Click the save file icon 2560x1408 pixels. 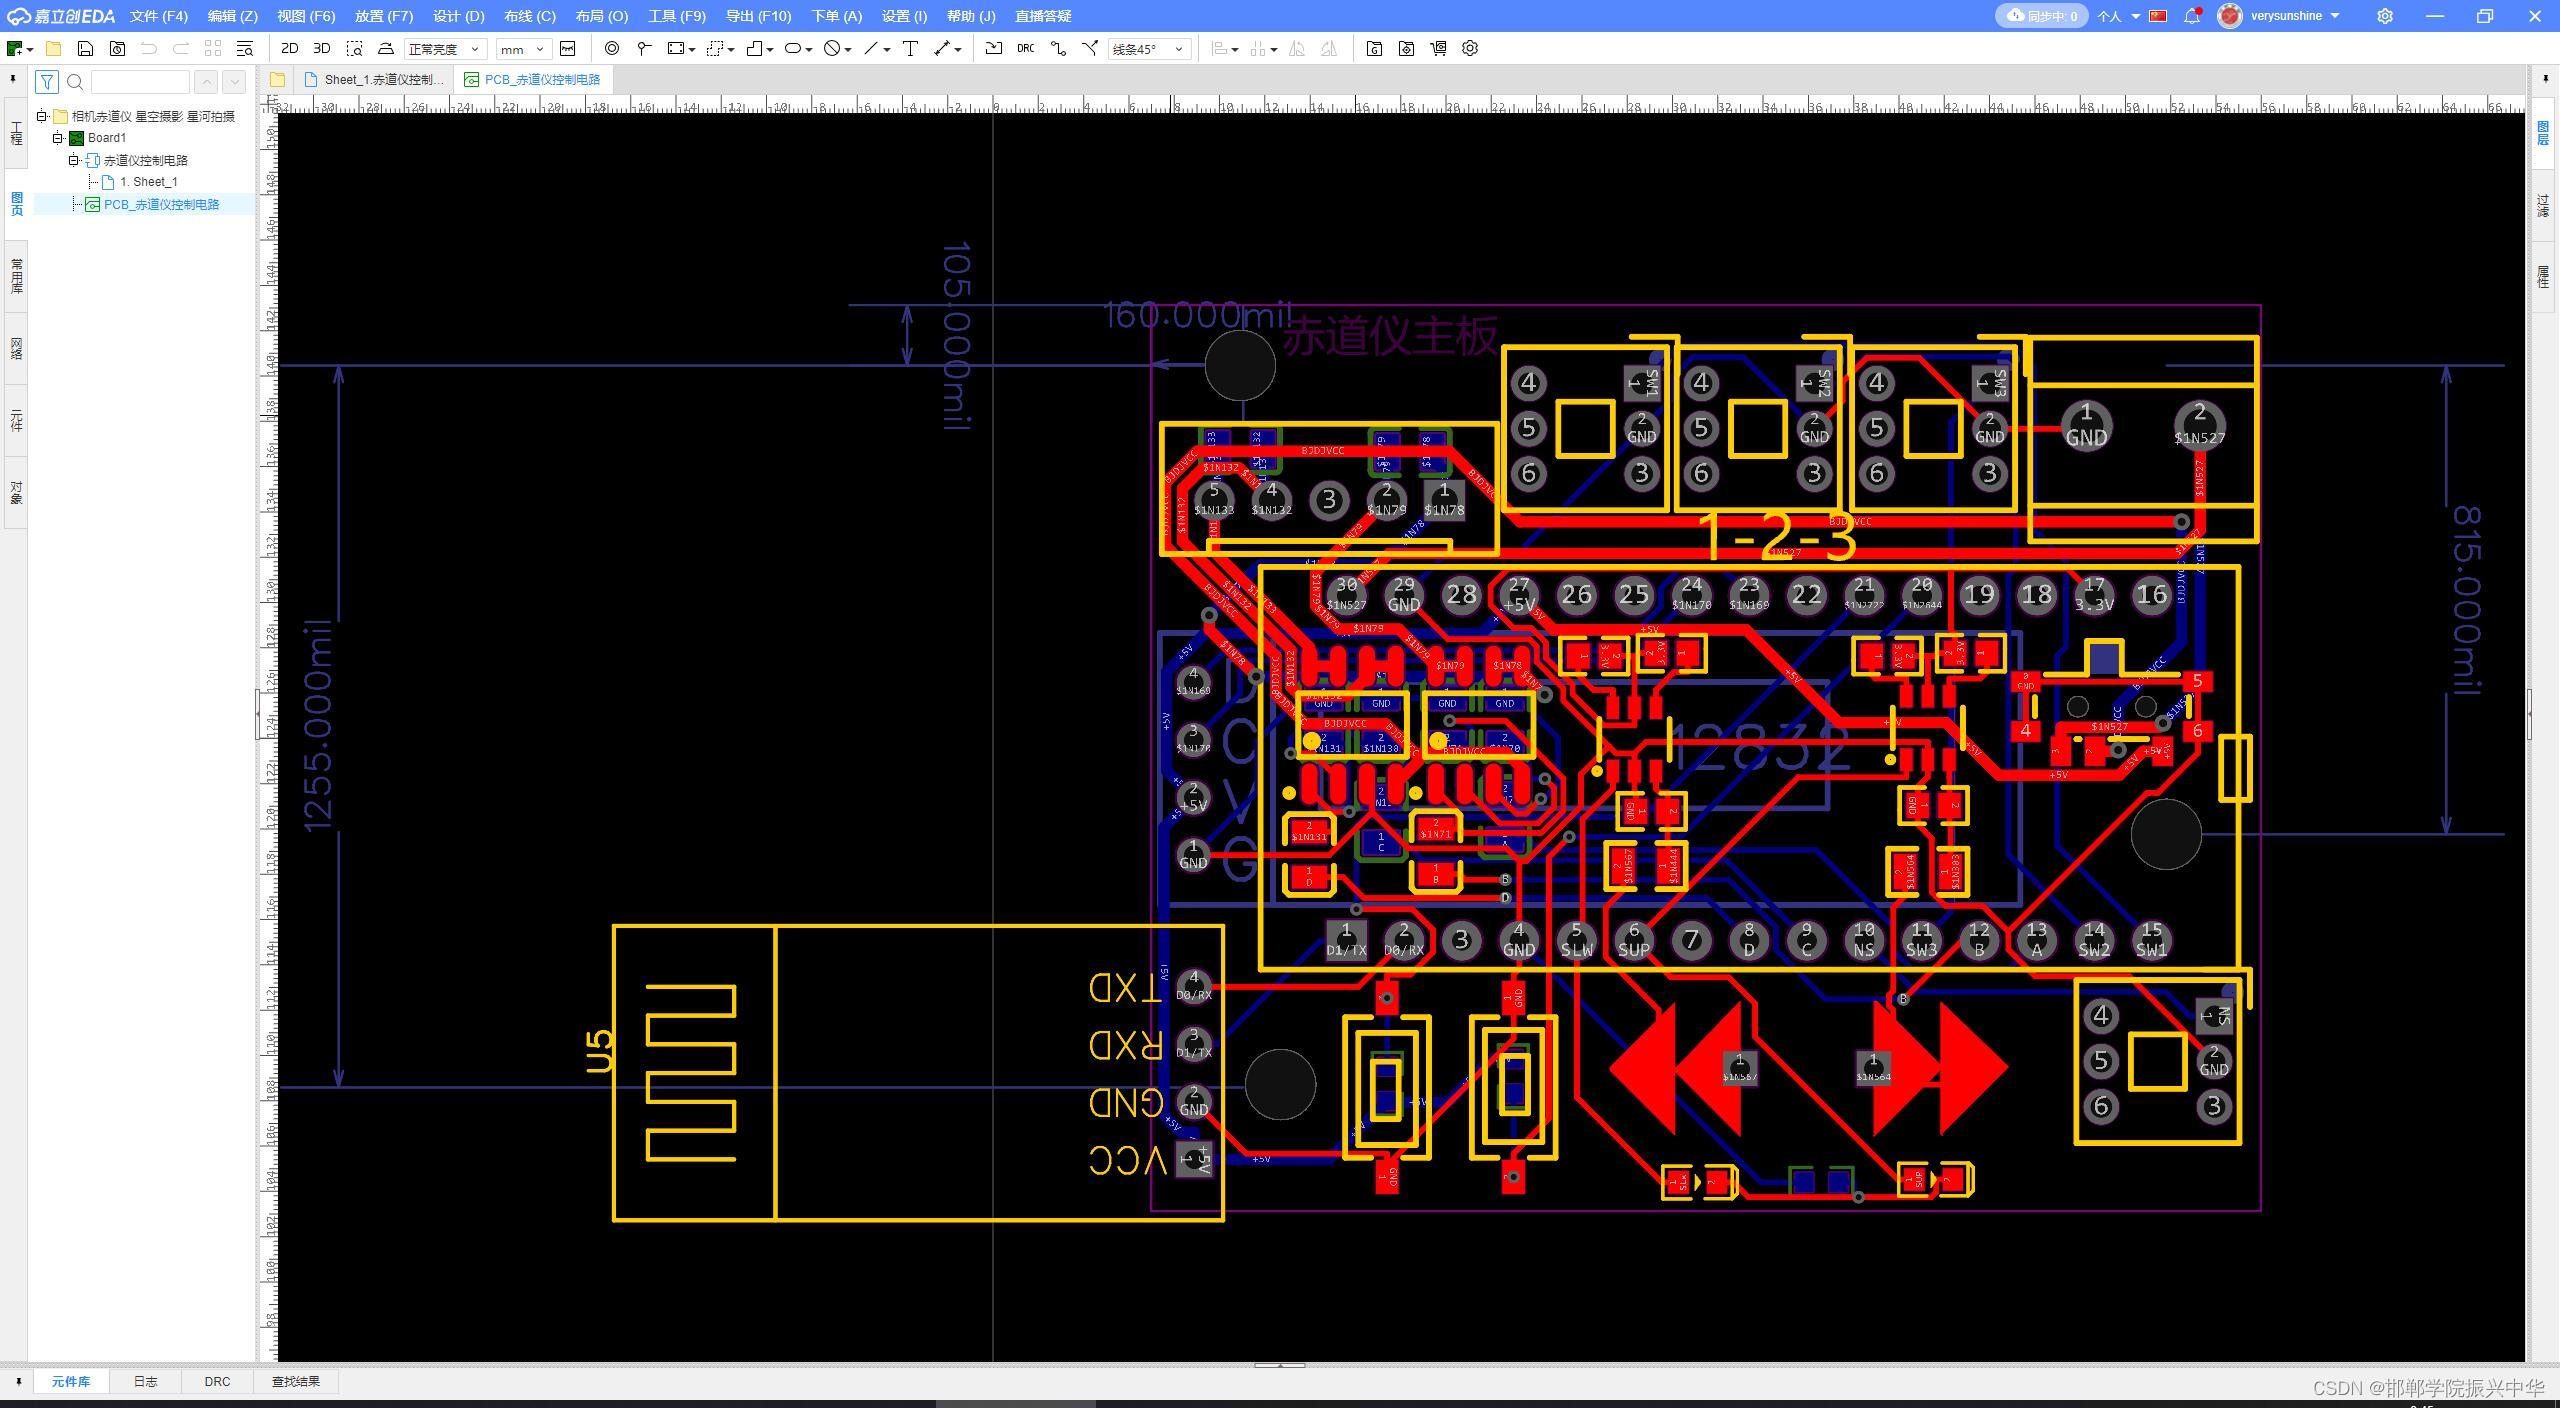(x=85, y=48)
